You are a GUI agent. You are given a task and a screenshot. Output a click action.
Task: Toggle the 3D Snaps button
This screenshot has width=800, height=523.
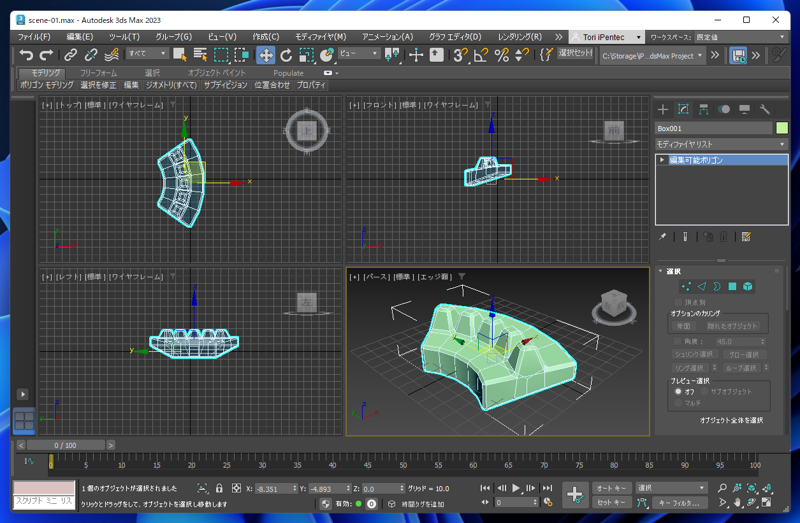click(460, 55)
